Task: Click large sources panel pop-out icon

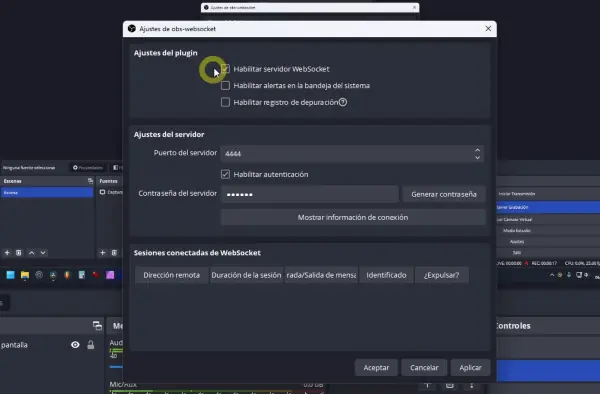Action: point(97,326)
